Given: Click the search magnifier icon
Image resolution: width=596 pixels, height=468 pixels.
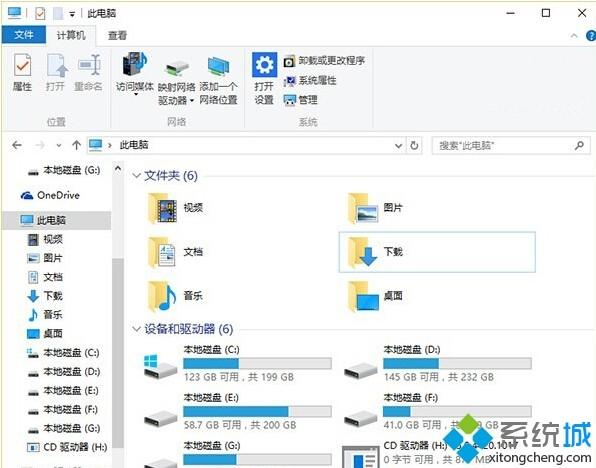Looking at the screenshot, I should (x=579, y=145).
